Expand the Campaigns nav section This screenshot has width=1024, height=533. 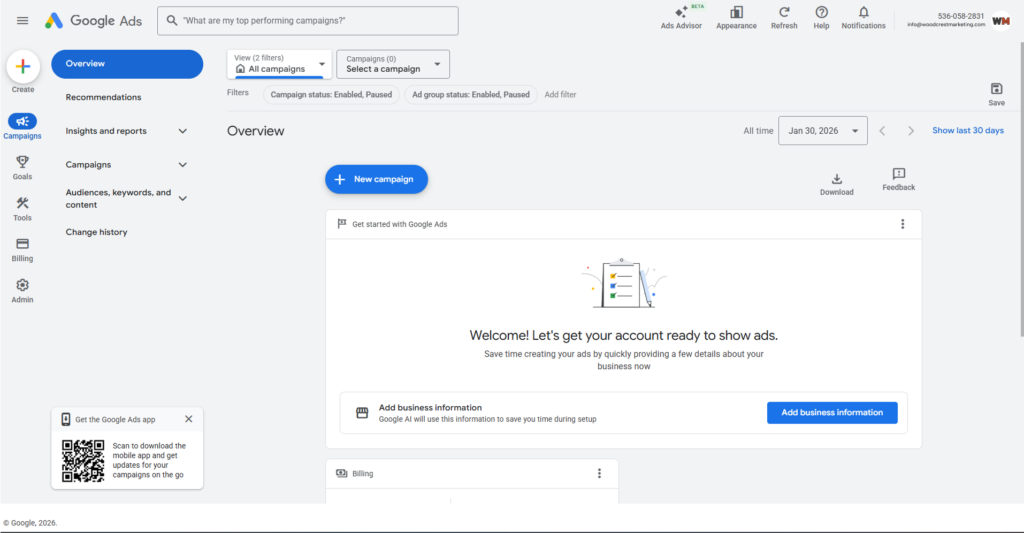click(x=182, y=165)
